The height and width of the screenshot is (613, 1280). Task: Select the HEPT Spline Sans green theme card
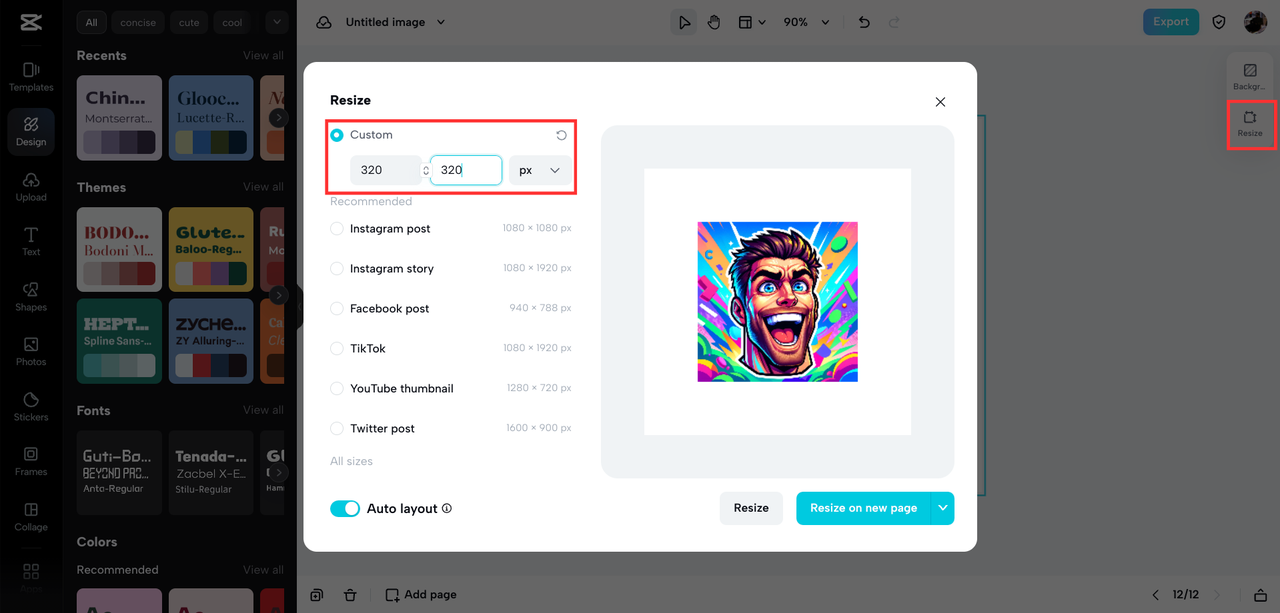(119, 340)
